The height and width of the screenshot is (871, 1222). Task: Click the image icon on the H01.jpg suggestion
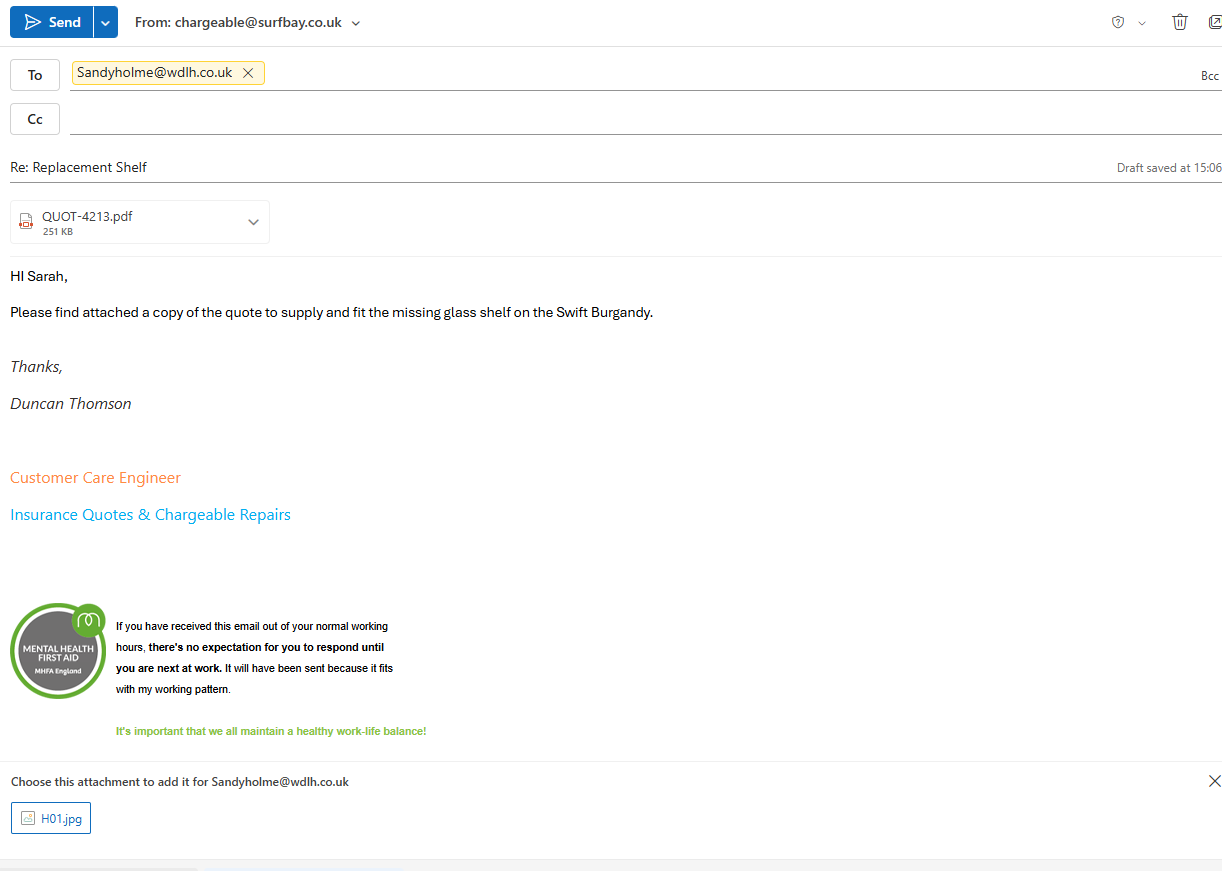point(28,818)
